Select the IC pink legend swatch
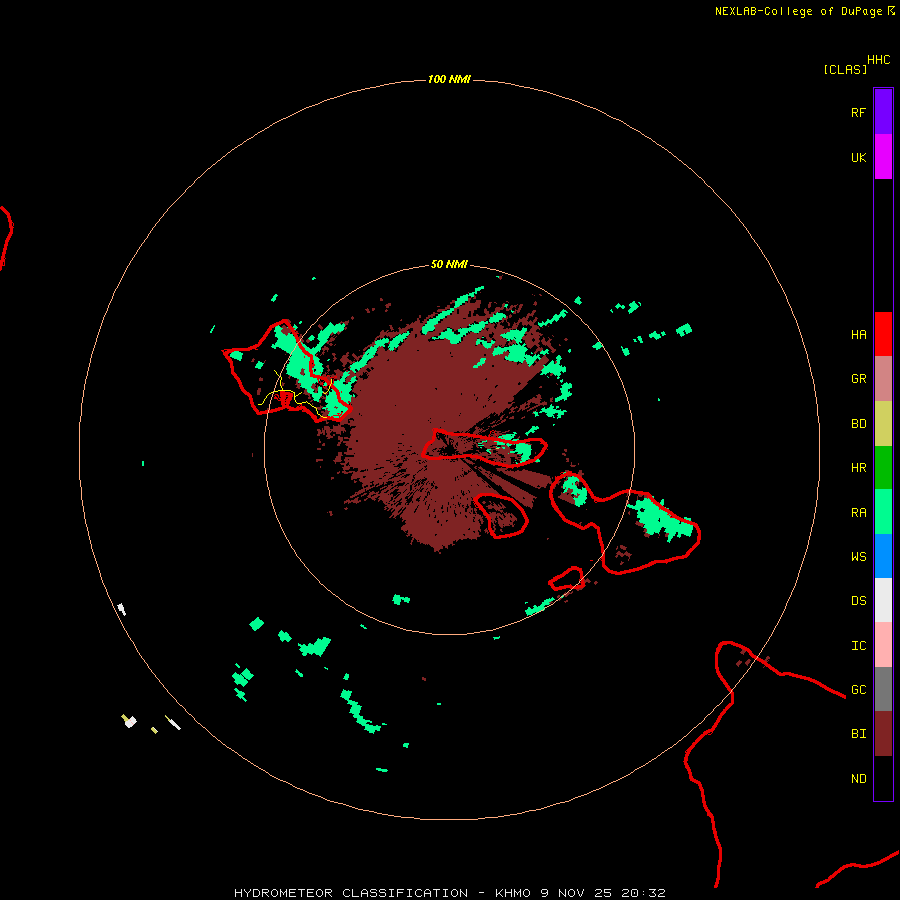The image size is (900, 900). (883, 645)
